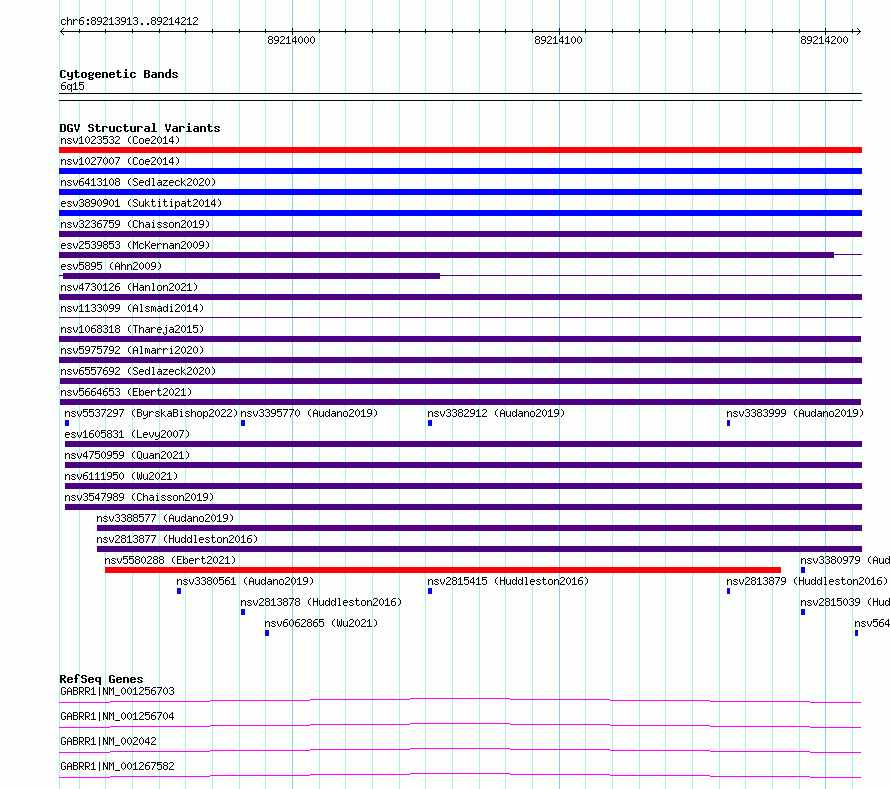Open variant nsv3395770 (Audano2019) label
The image size is (890, 789).
pyautogui.click(x=309, y=413)
